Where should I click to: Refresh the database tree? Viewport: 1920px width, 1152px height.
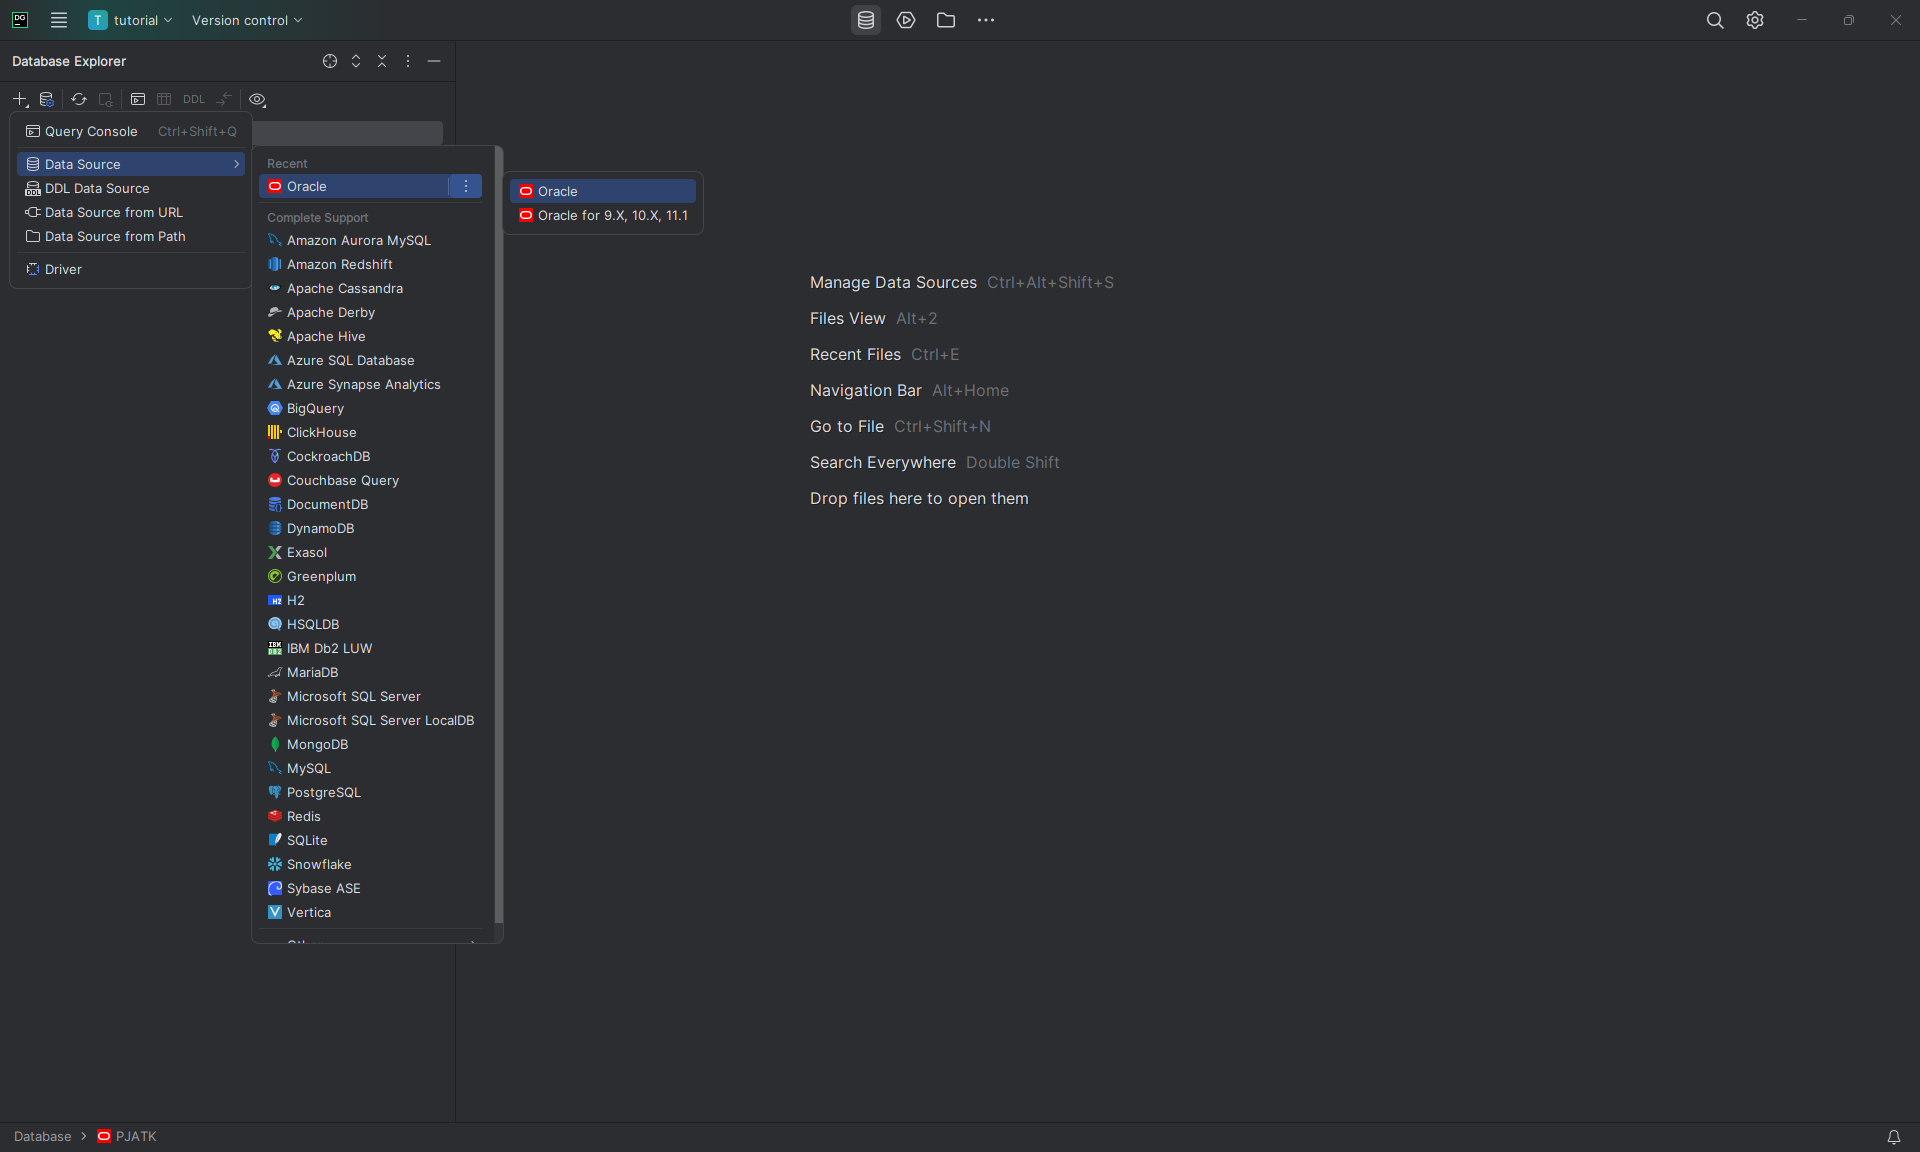pos(79,99)
